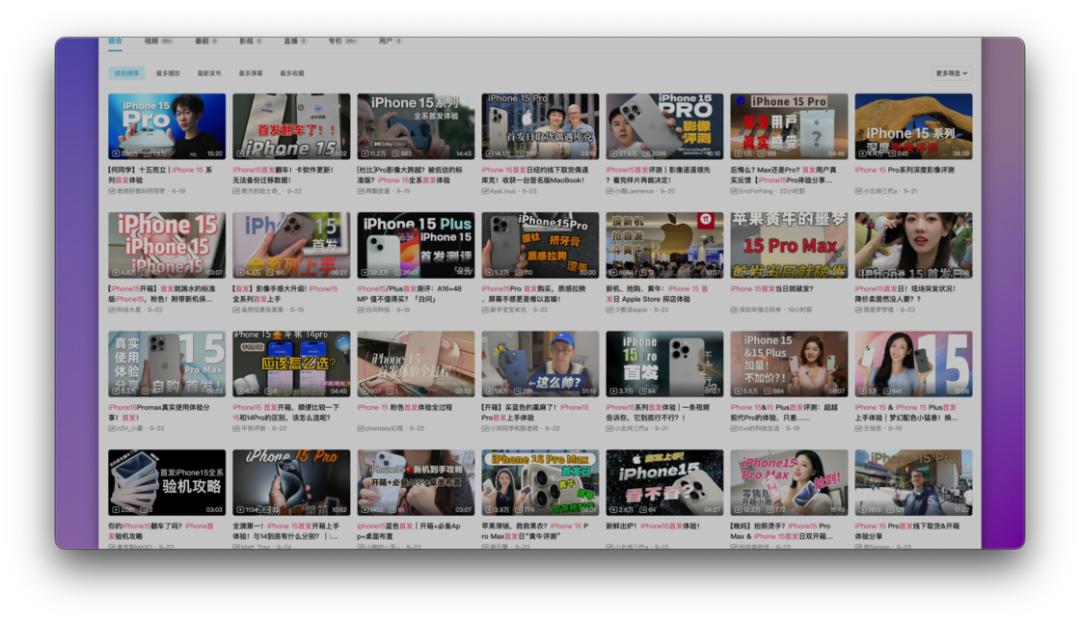Open the Apple Store crowd thumbnail
Image resolution: width=1080 pixels, height=622 pixels.
[x=665, y=245]
